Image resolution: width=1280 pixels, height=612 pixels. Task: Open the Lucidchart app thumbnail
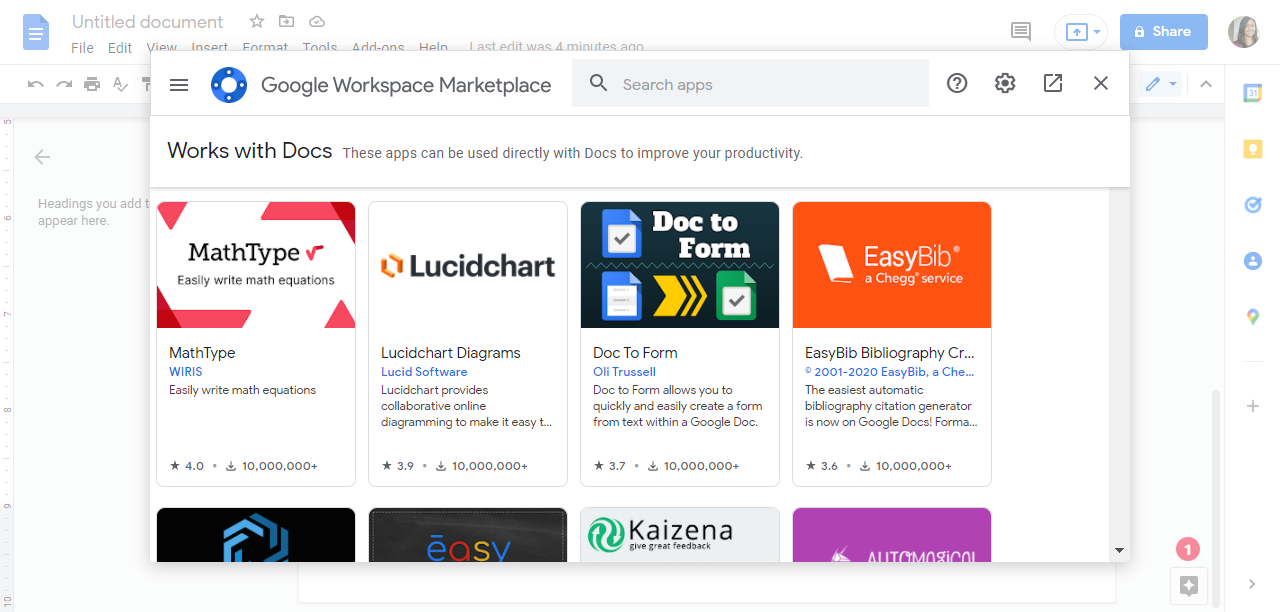[468, 265]
